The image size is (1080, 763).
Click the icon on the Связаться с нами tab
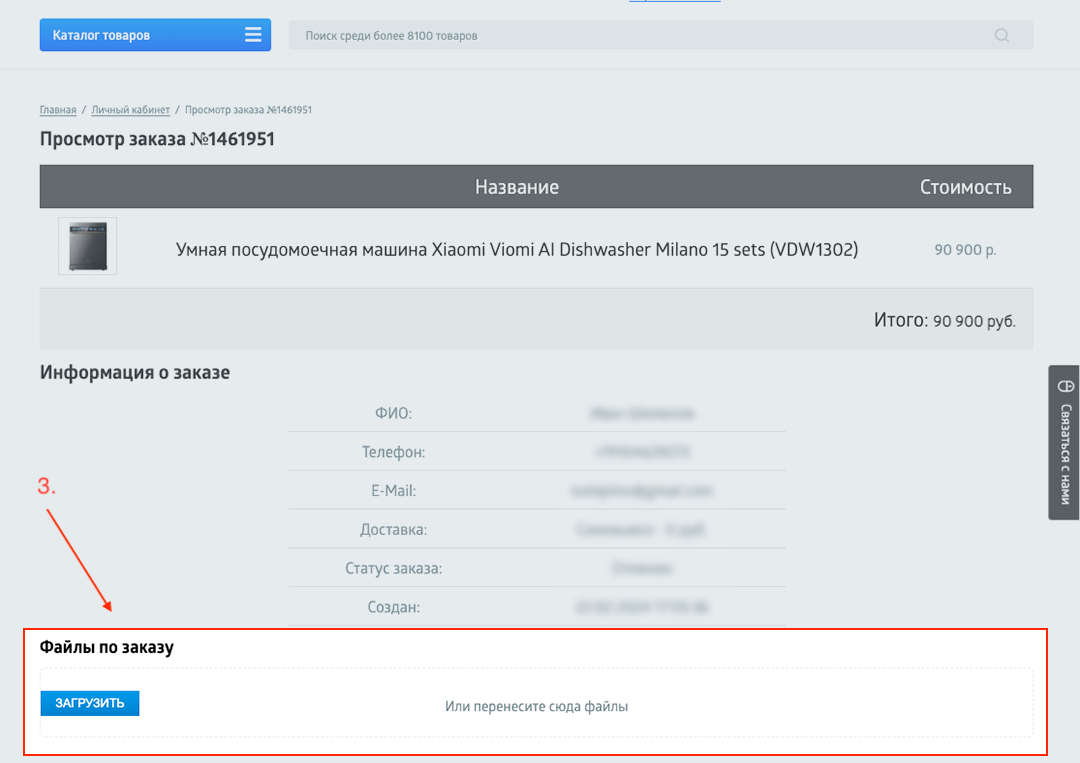click(1066, 386)
